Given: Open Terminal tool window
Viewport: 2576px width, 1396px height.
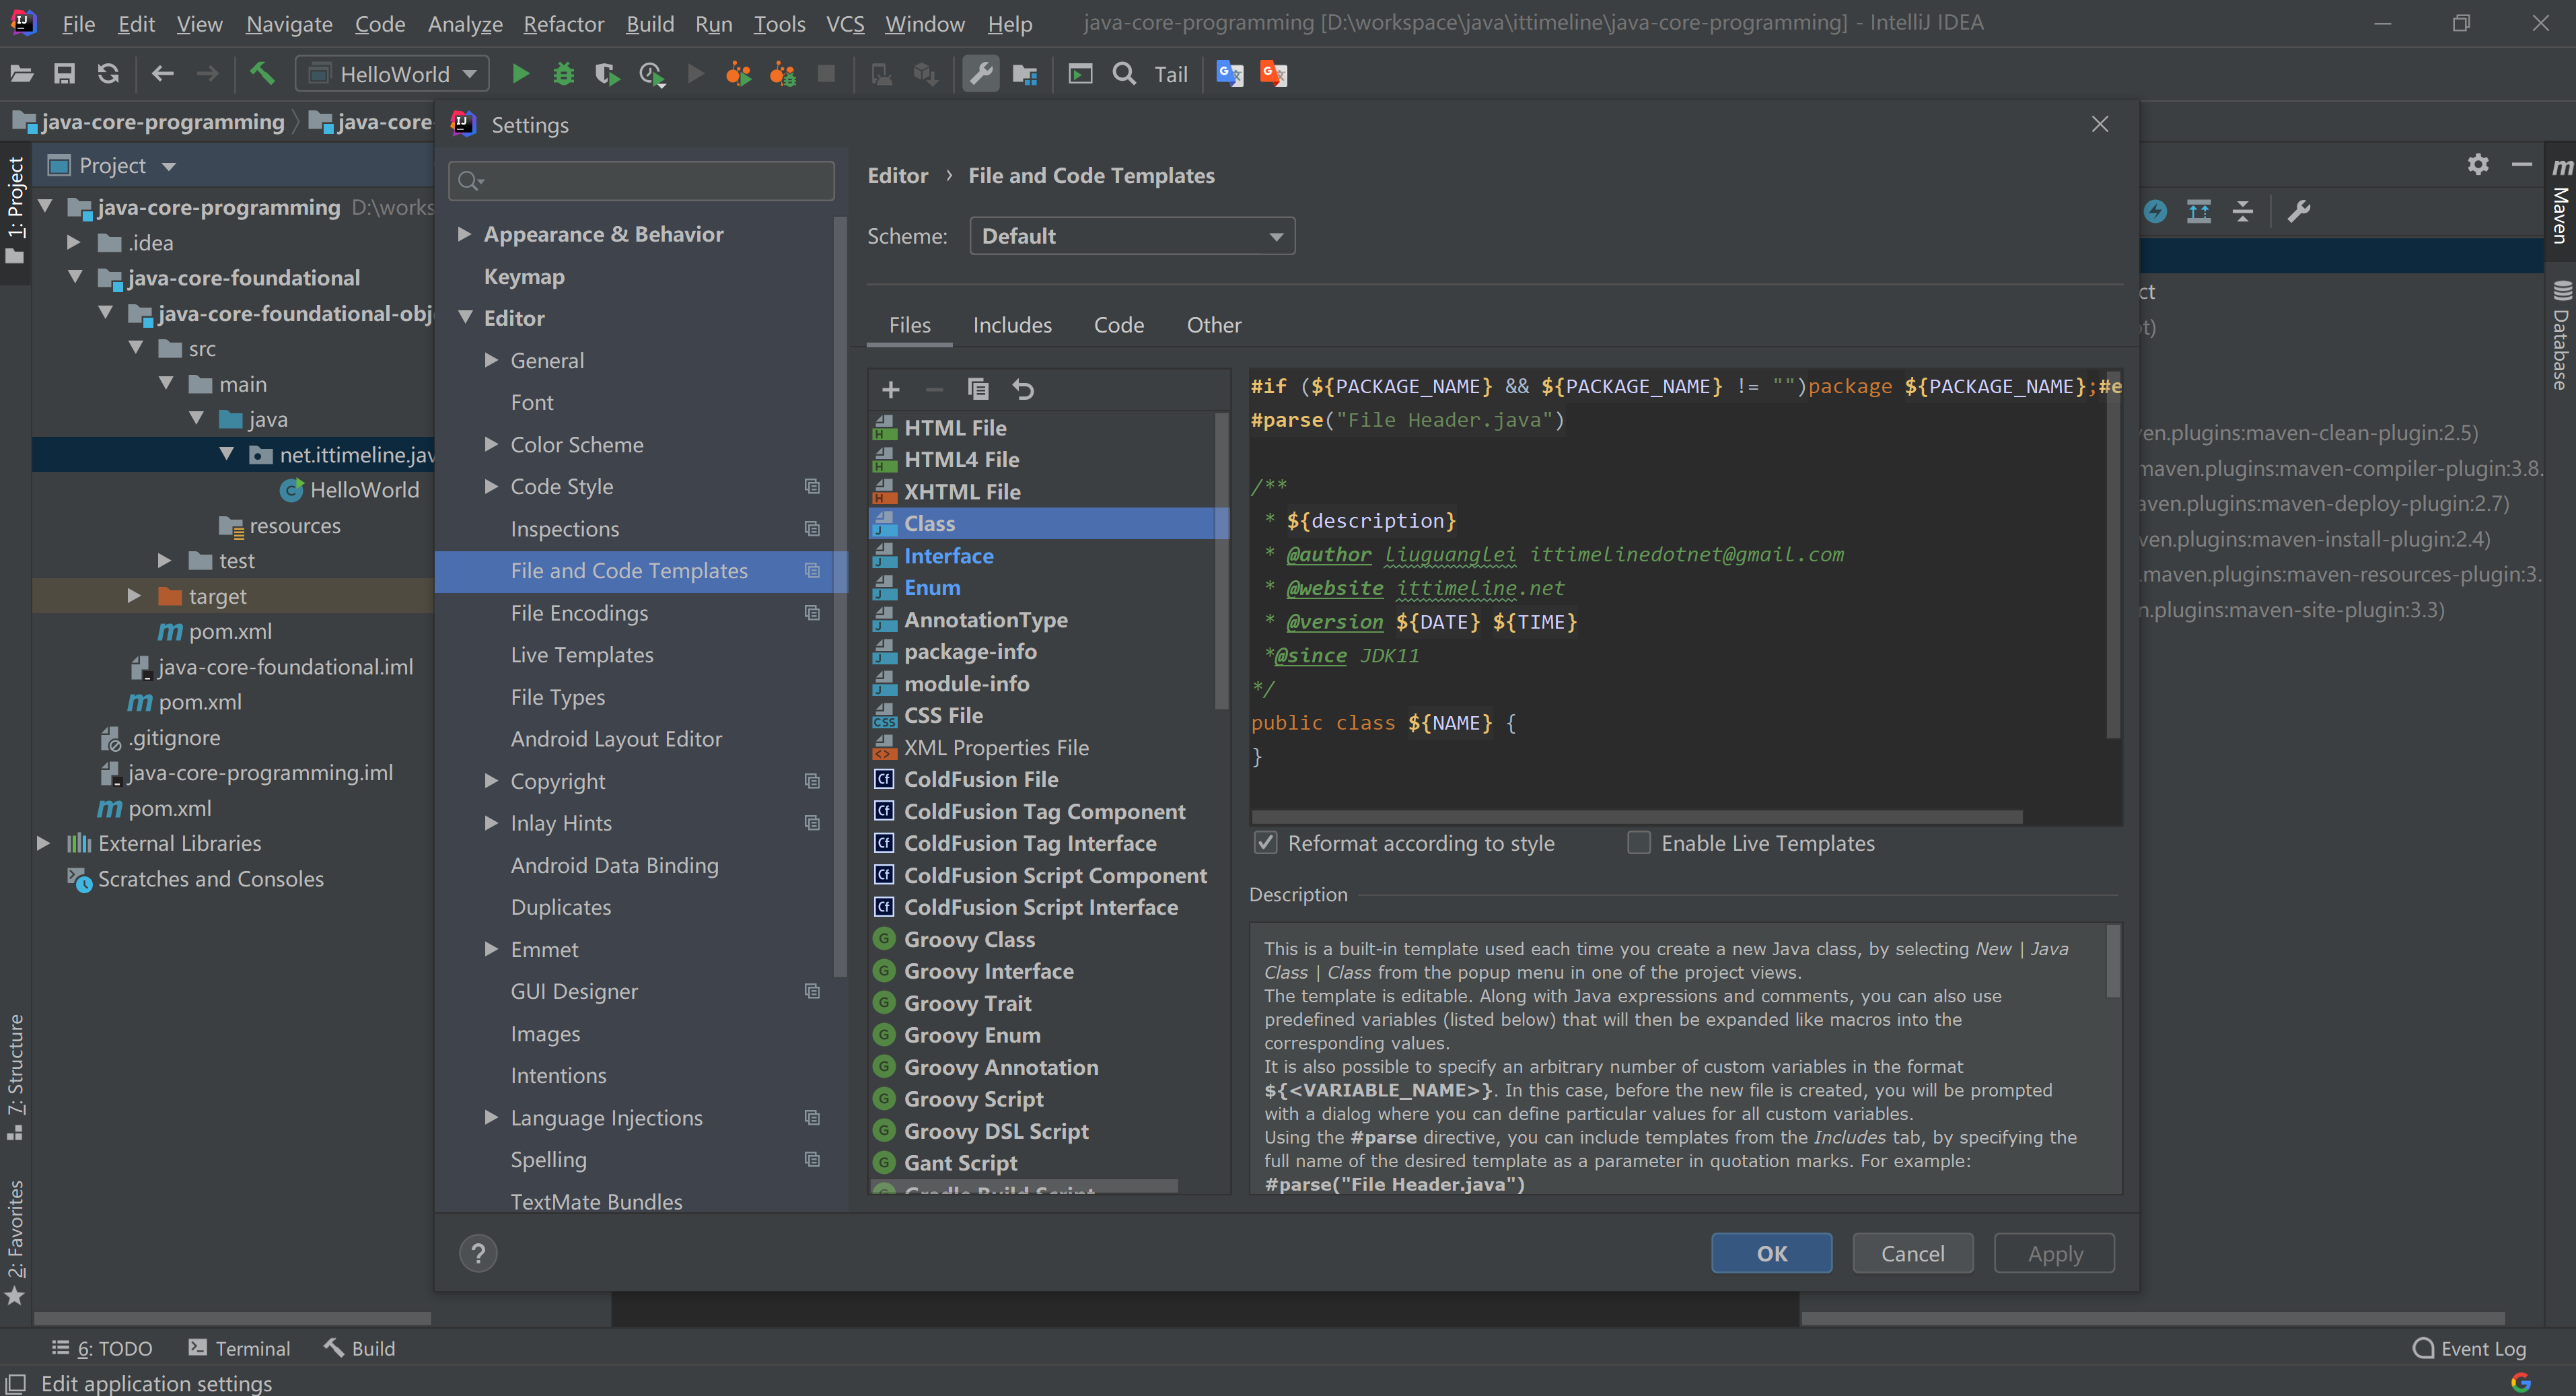Looking at the screenshot, I should click(x=240, y=1348).
